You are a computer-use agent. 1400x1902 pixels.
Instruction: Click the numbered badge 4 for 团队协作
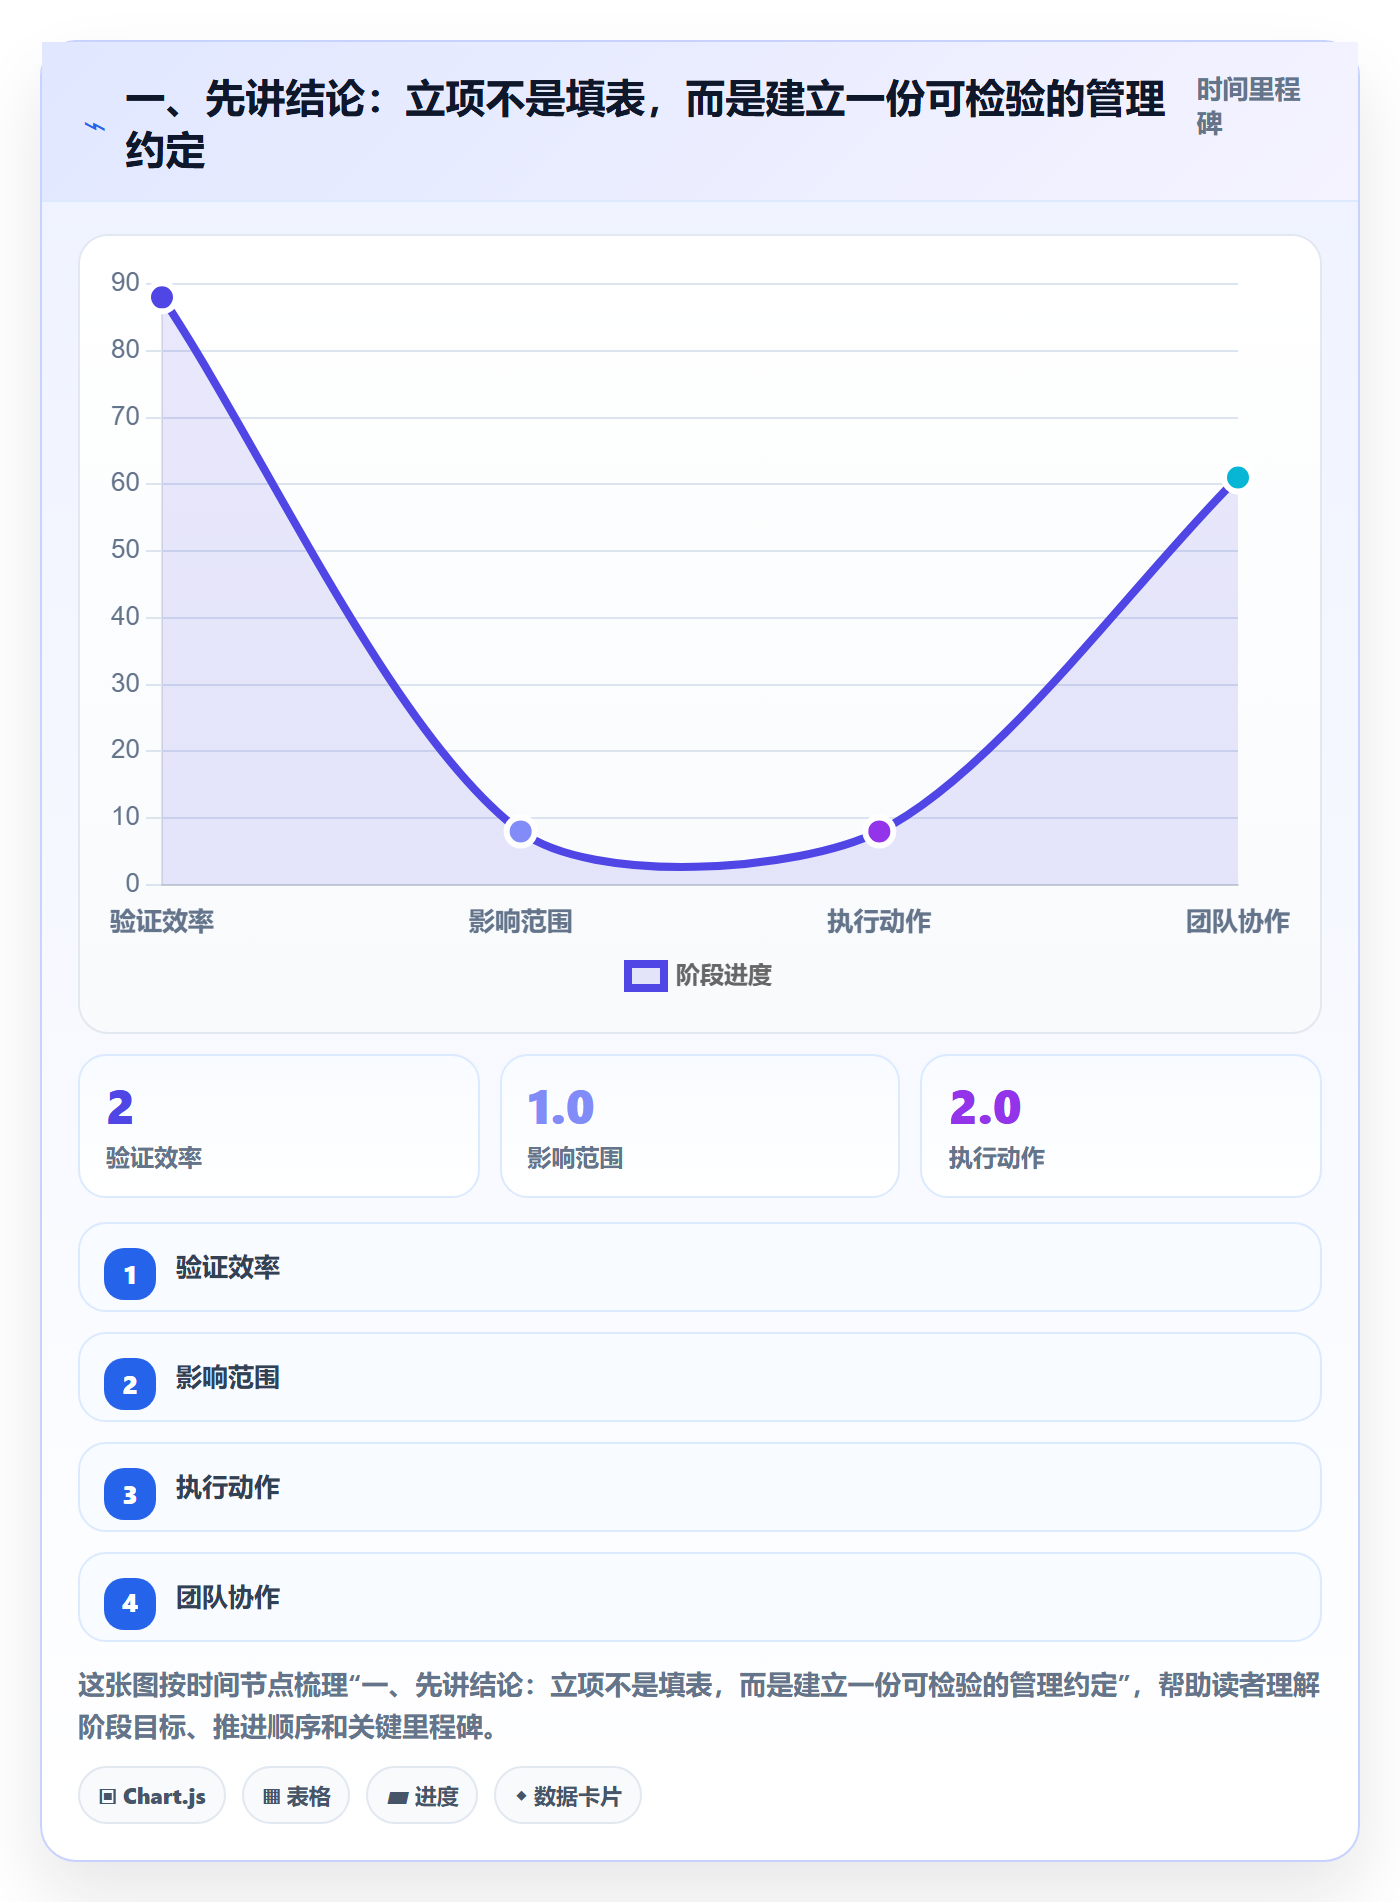coord(130,1604)
